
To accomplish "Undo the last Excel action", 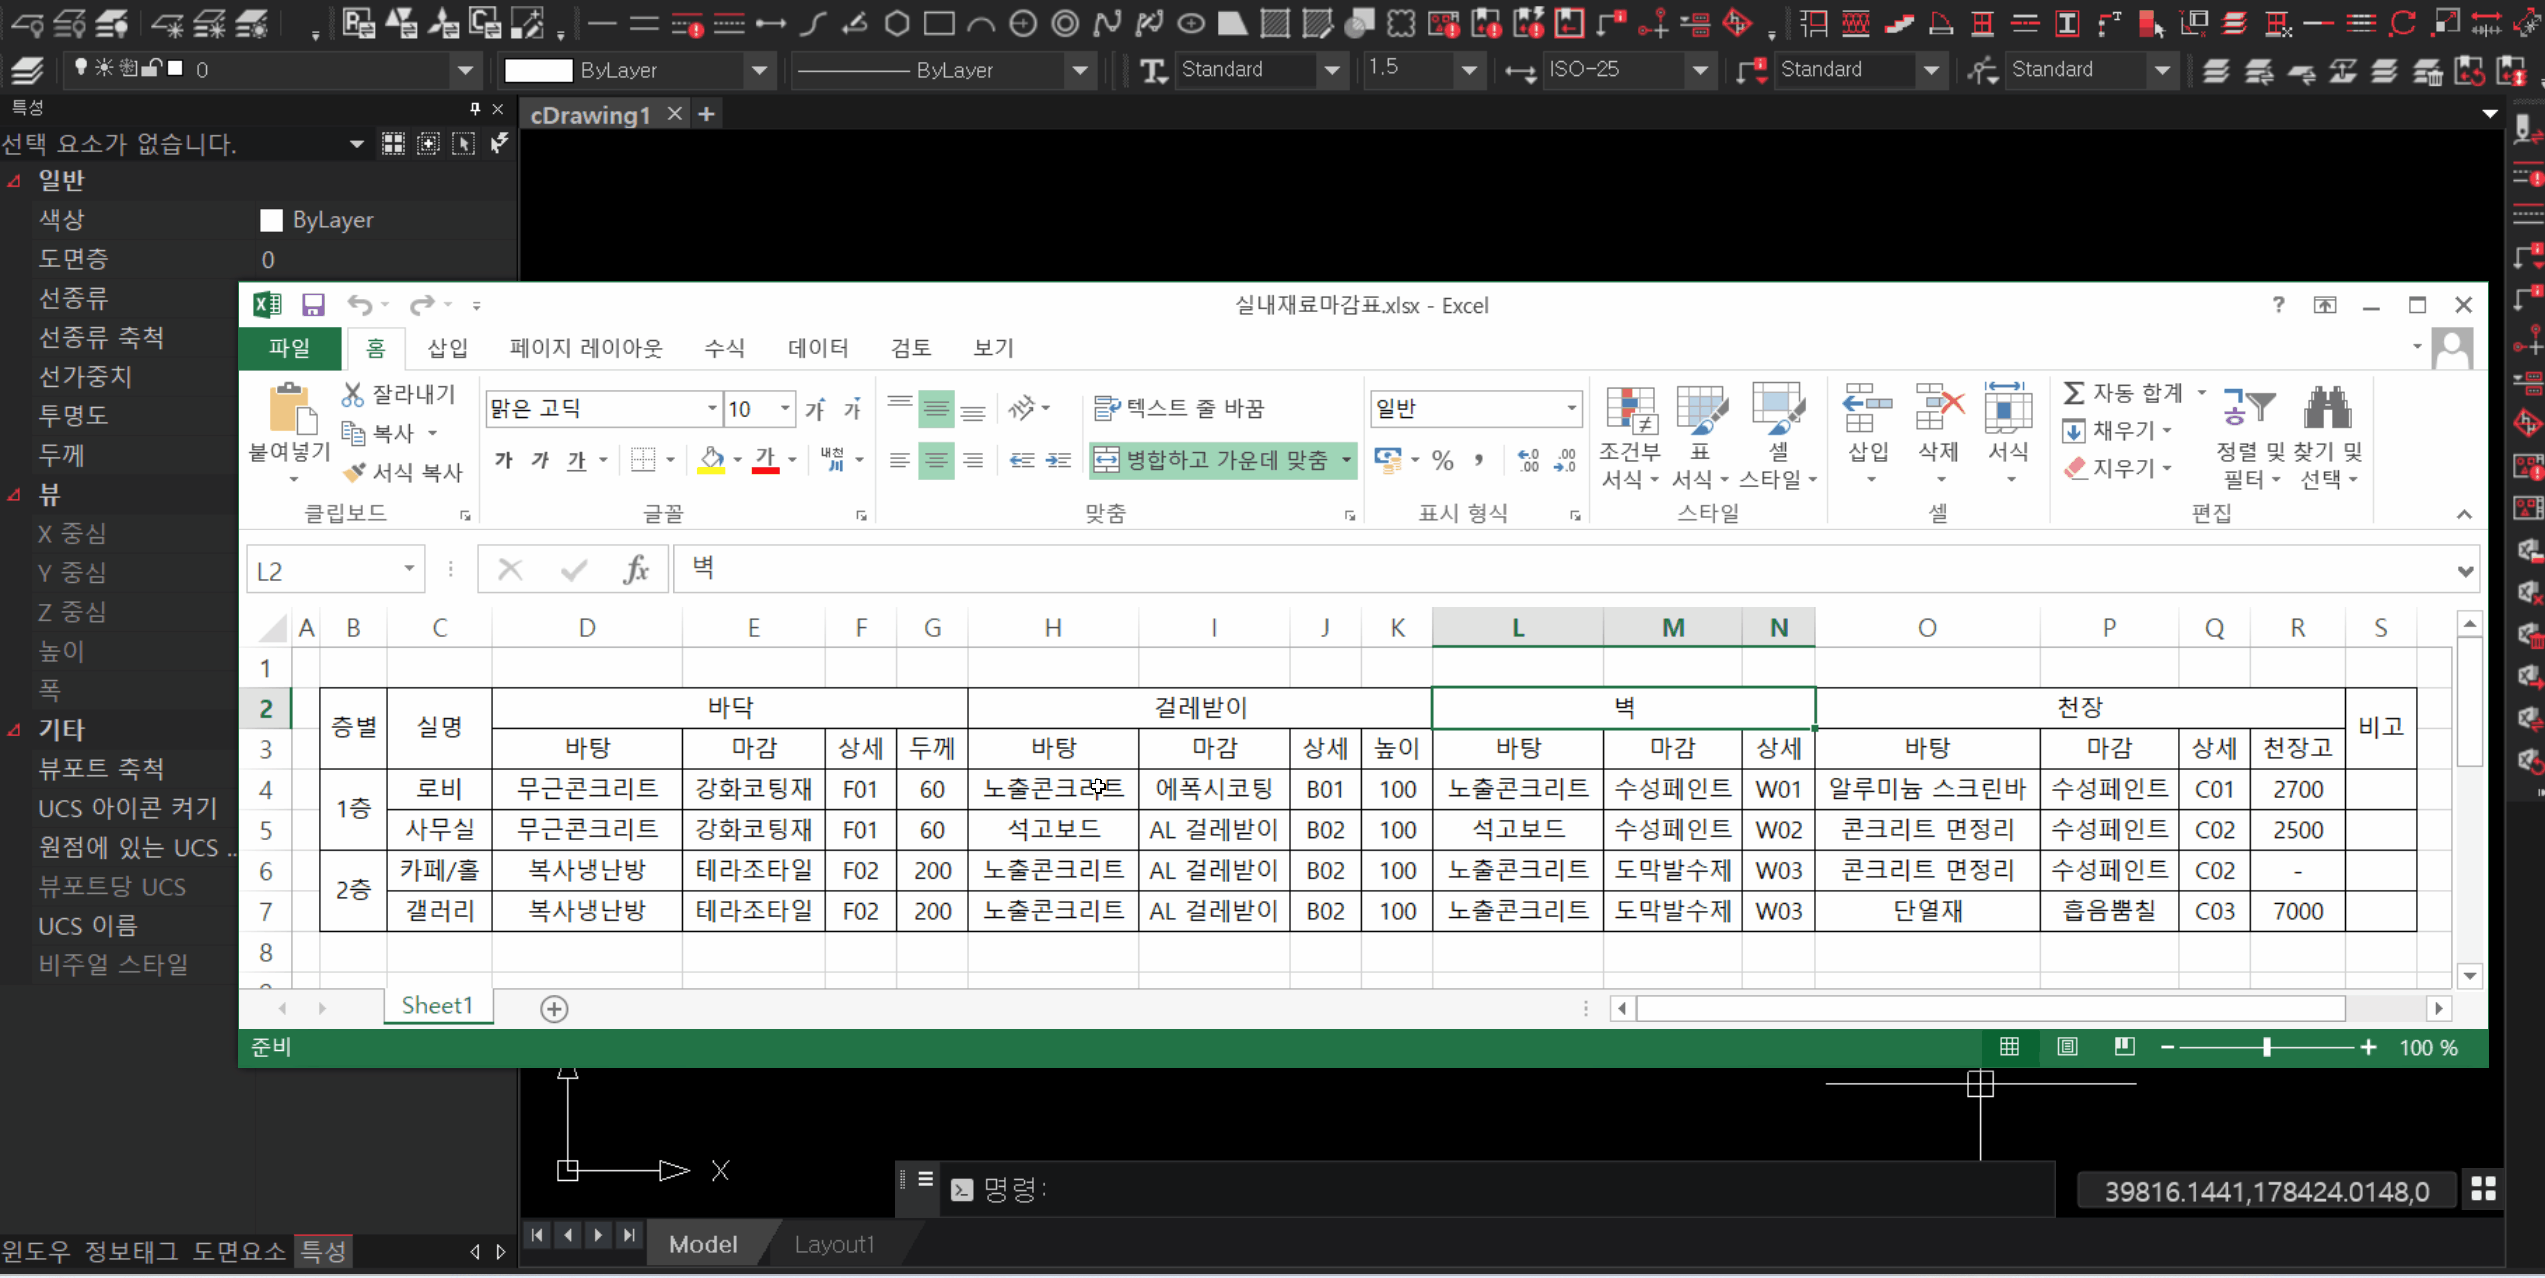I will (359, 305).
